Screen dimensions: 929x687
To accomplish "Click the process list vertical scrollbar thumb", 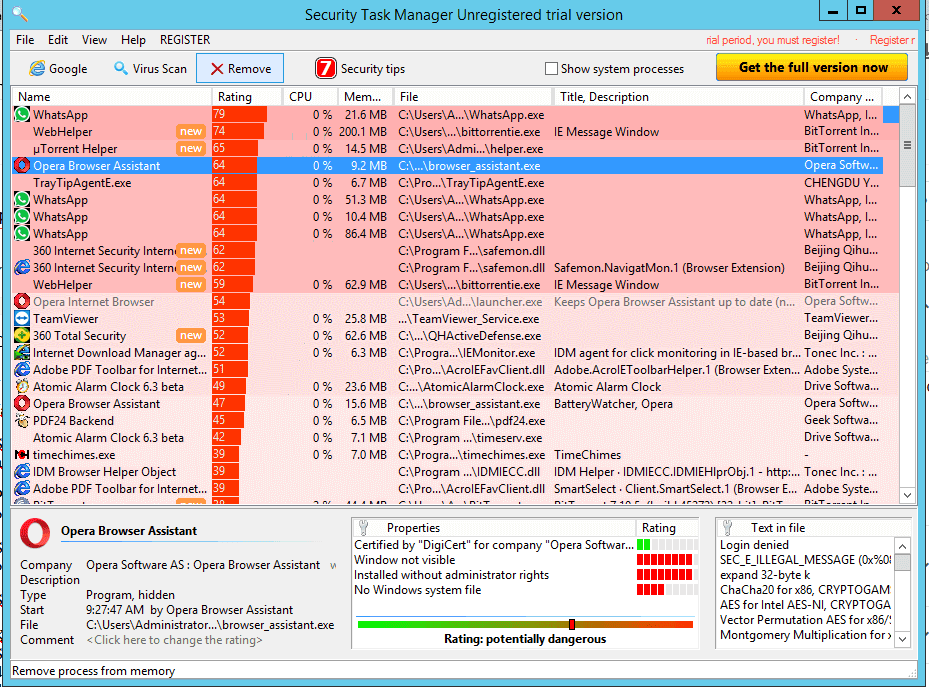I will click(907, 146).
